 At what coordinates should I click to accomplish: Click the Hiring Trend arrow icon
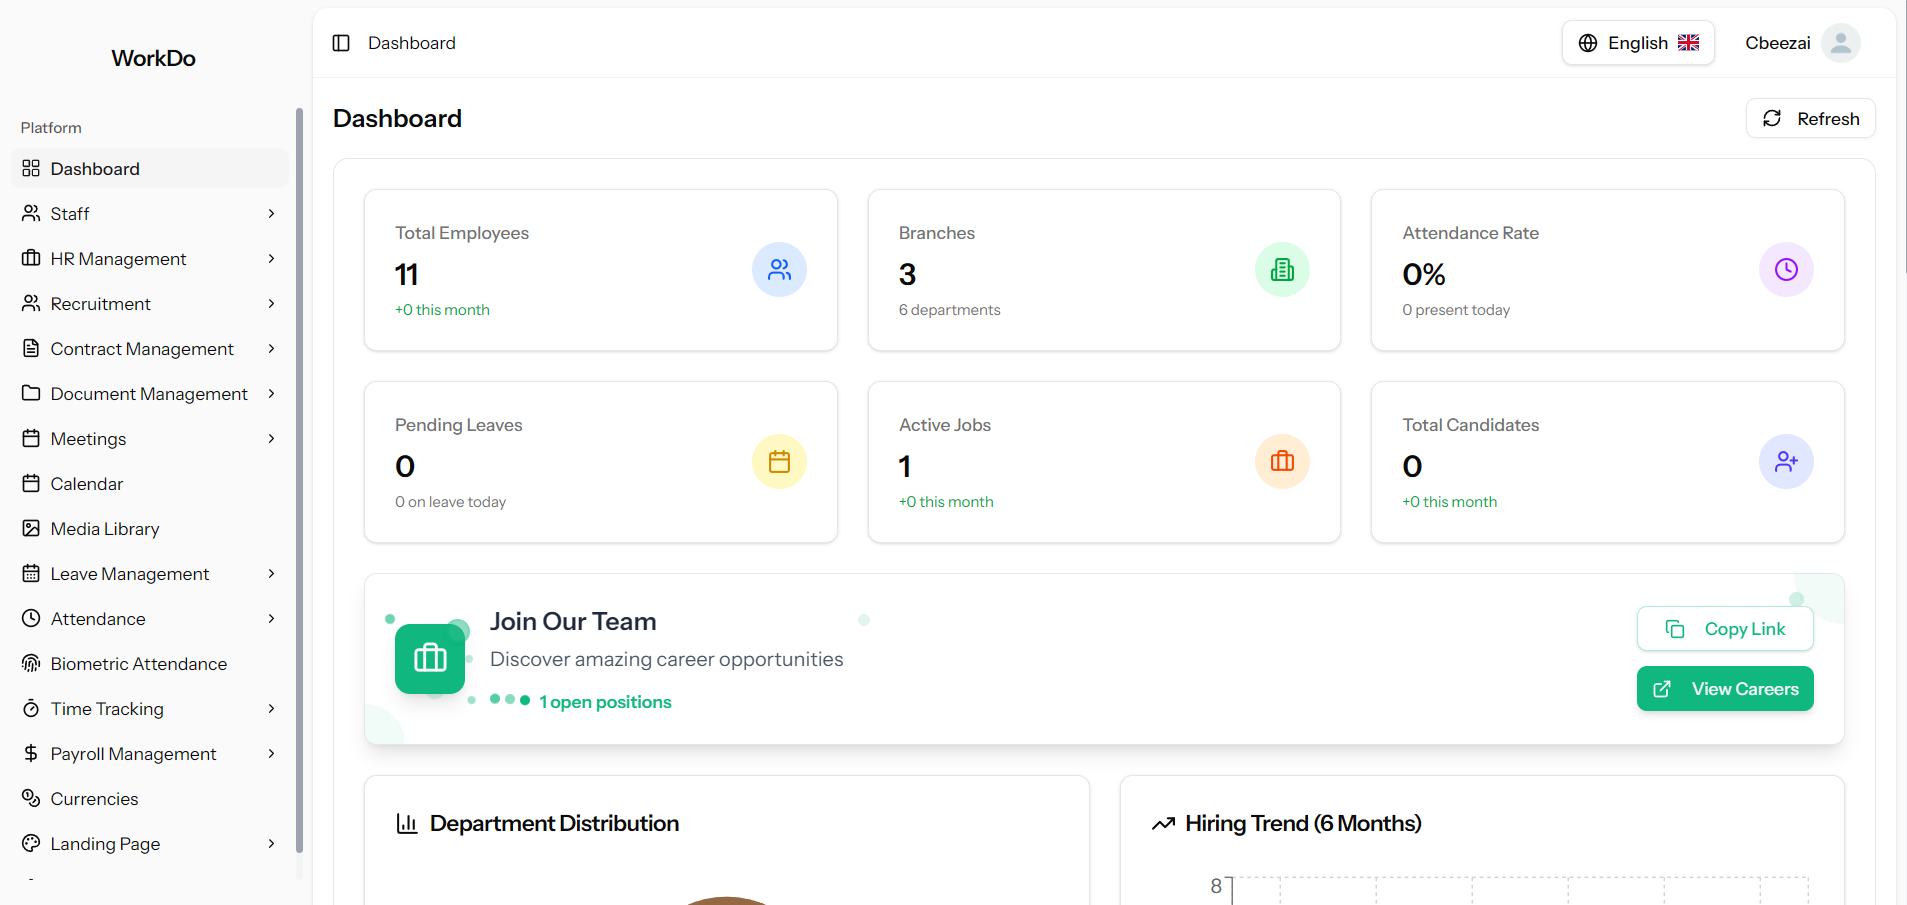1163,824
